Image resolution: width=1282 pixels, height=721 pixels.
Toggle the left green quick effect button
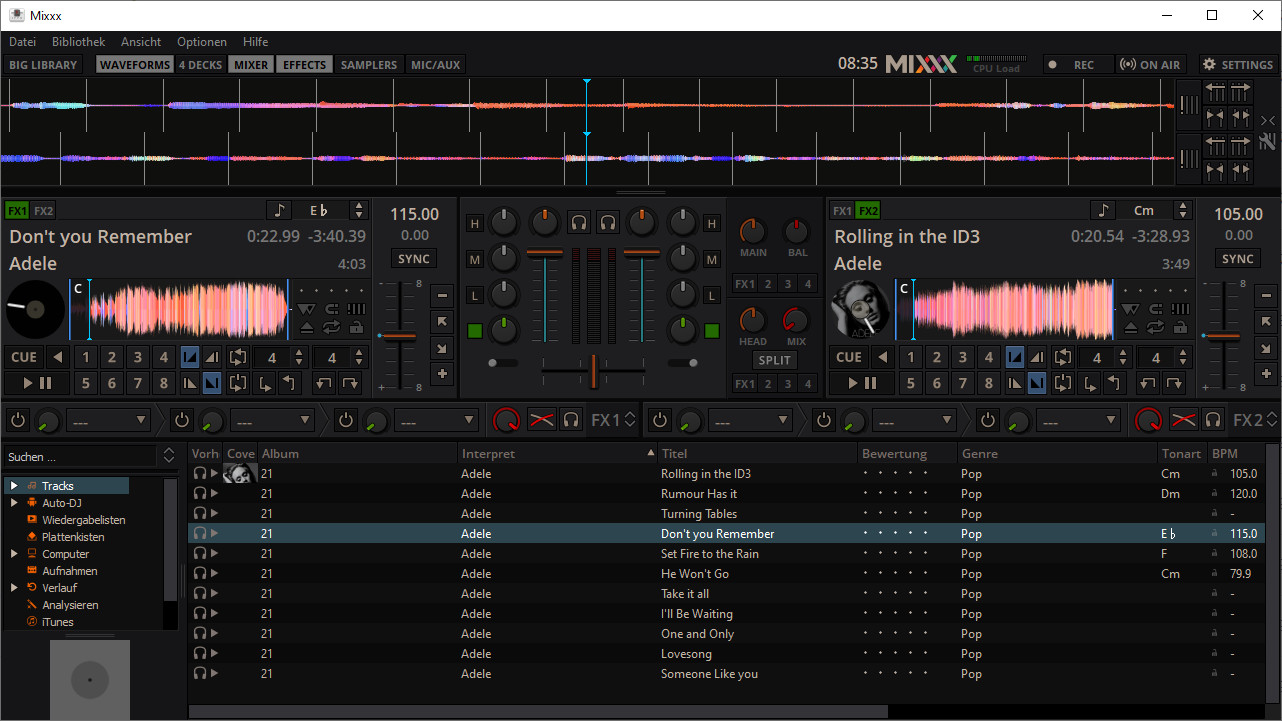pos(475,331)
